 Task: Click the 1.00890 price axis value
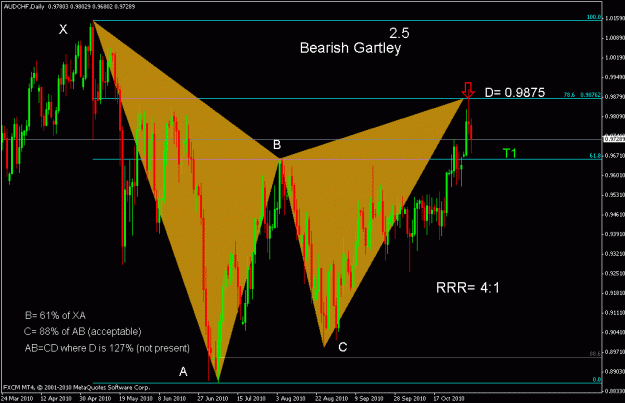[615, 38]
